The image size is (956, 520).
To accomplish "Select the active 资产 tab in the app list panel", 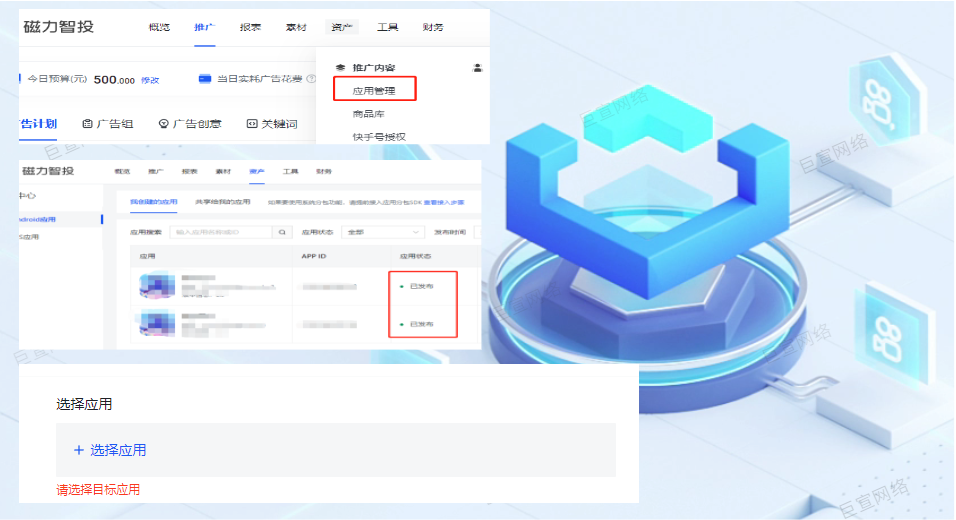I will (257, 171).
